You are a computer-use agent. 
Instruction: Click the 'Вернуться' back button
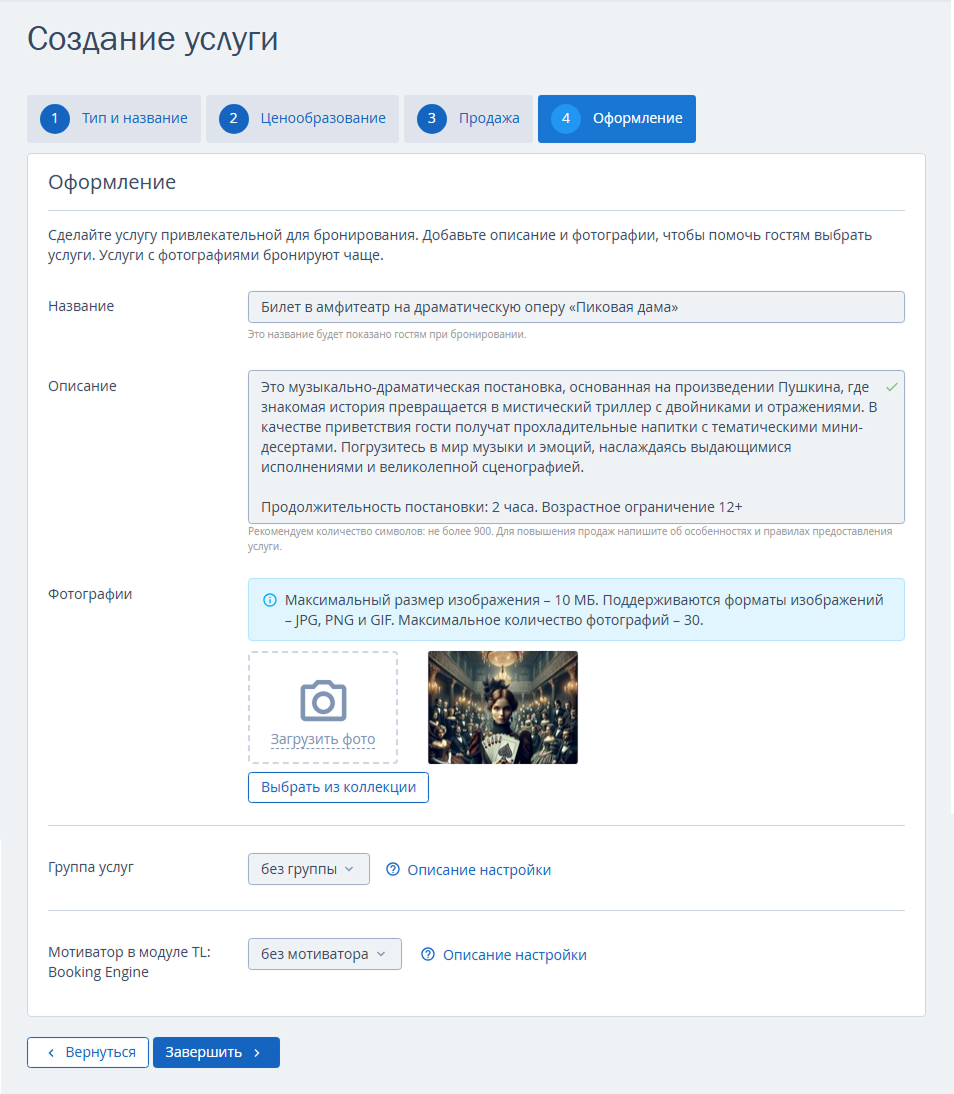88,1052
